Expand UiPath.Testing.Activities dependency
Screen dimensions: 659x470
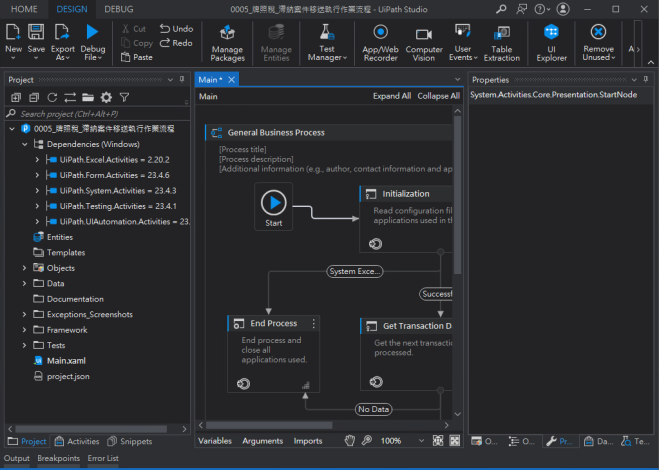[x=37, y=206]
